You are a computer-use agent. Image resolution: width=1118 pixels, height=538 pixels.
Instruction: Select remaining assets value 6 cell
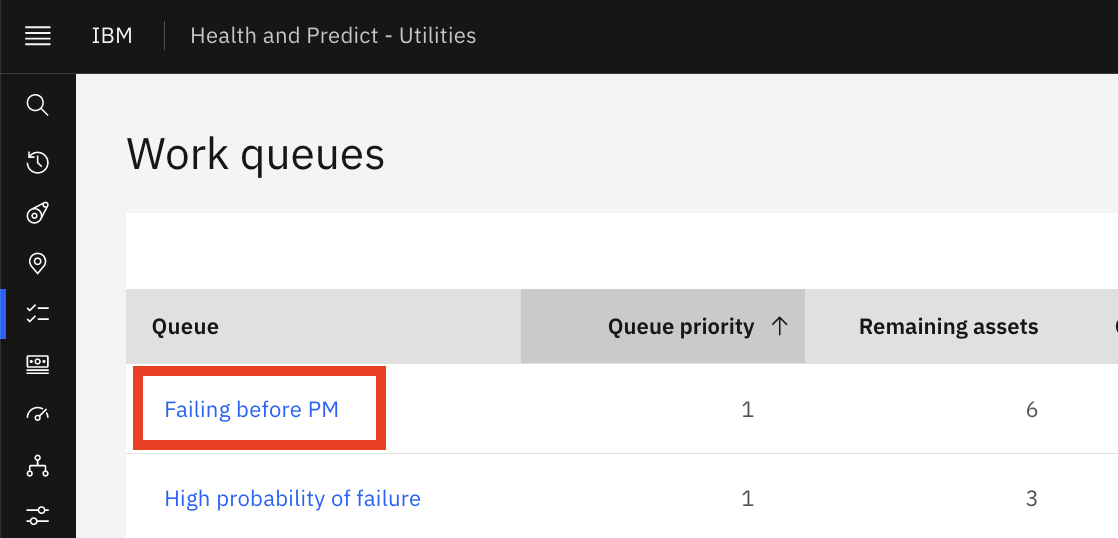[1031, 410]
